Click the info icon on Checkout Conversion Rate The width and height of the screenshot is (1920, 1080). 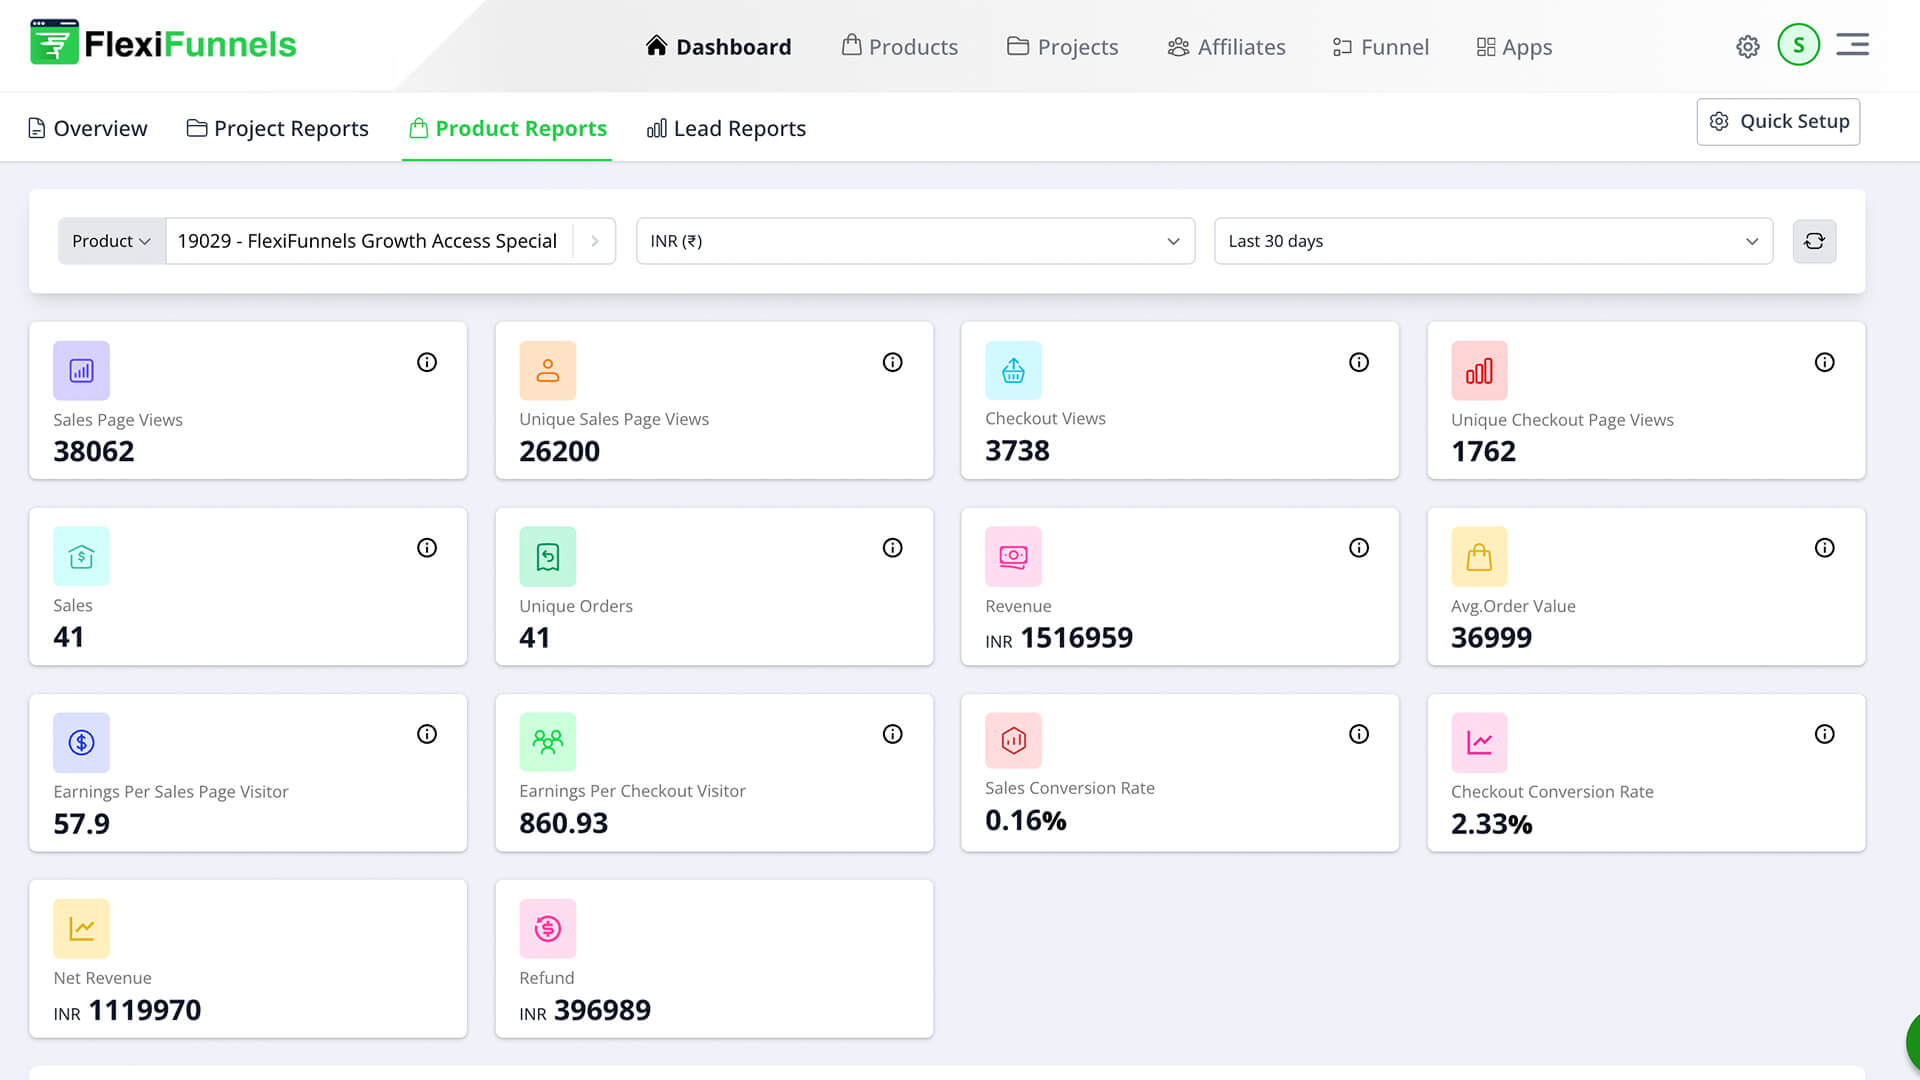coord(1825,733)
